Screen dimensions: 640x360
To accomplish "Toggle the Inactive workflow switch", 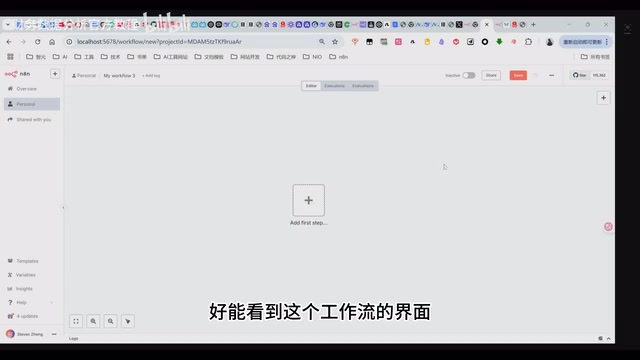I will tap(469, 76).
